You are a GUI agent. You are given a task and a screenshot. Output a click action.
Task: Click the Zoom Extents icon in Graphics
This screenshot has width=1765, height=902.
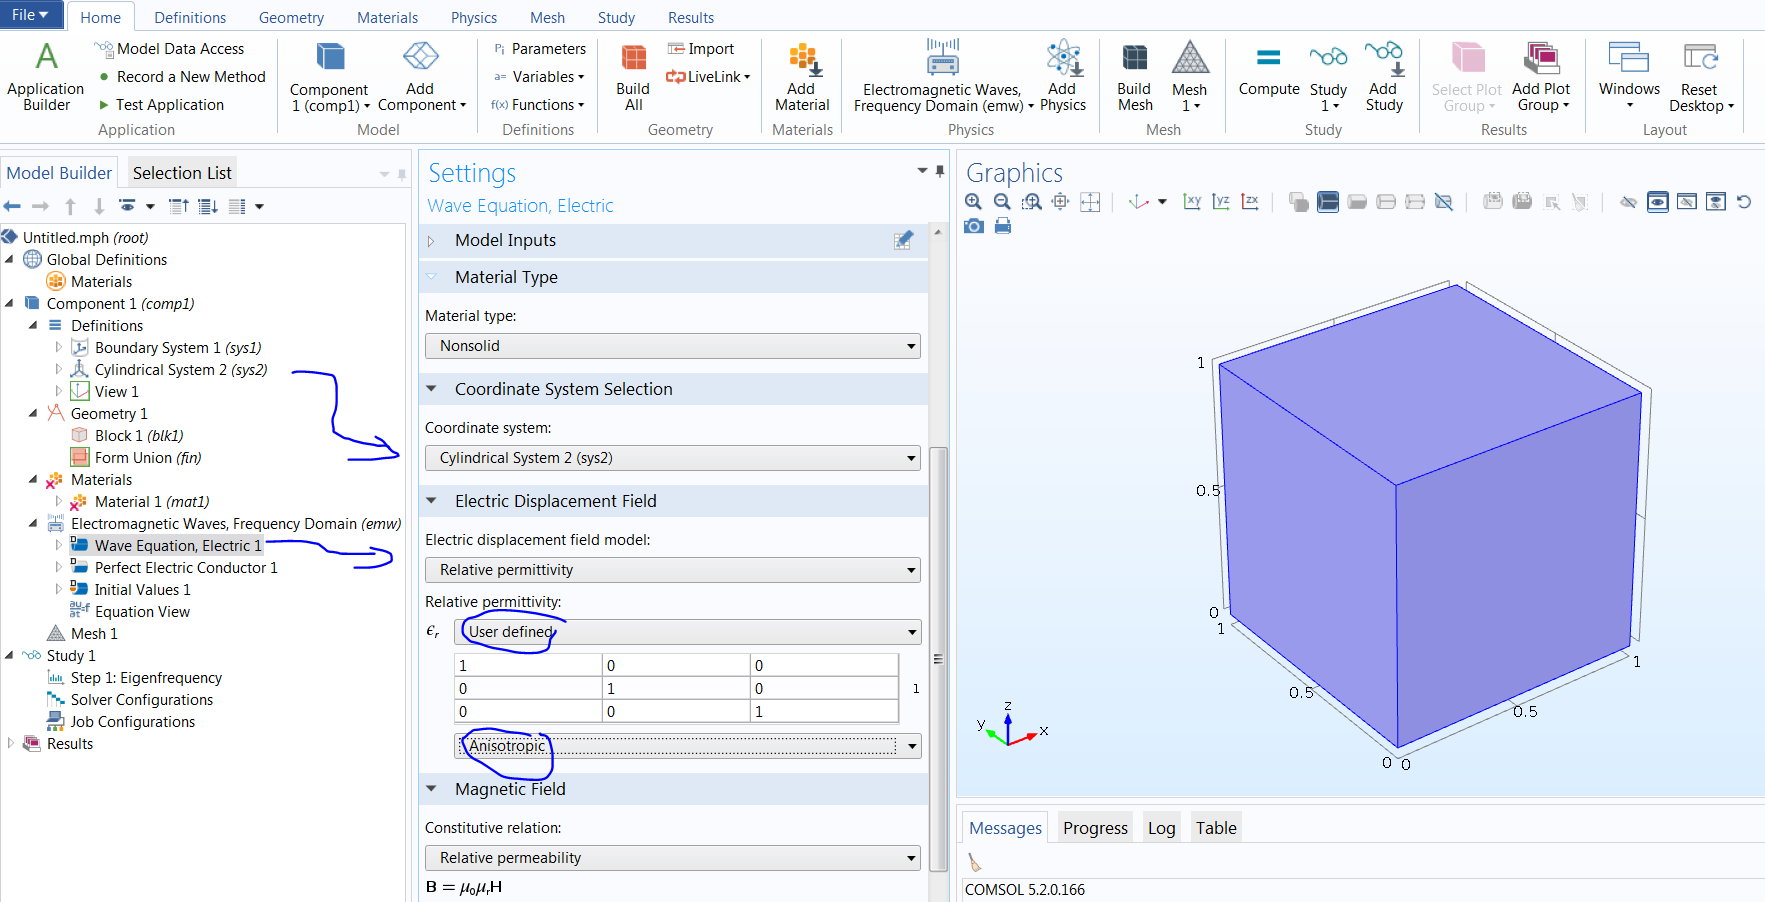[x=1090, y=202]
